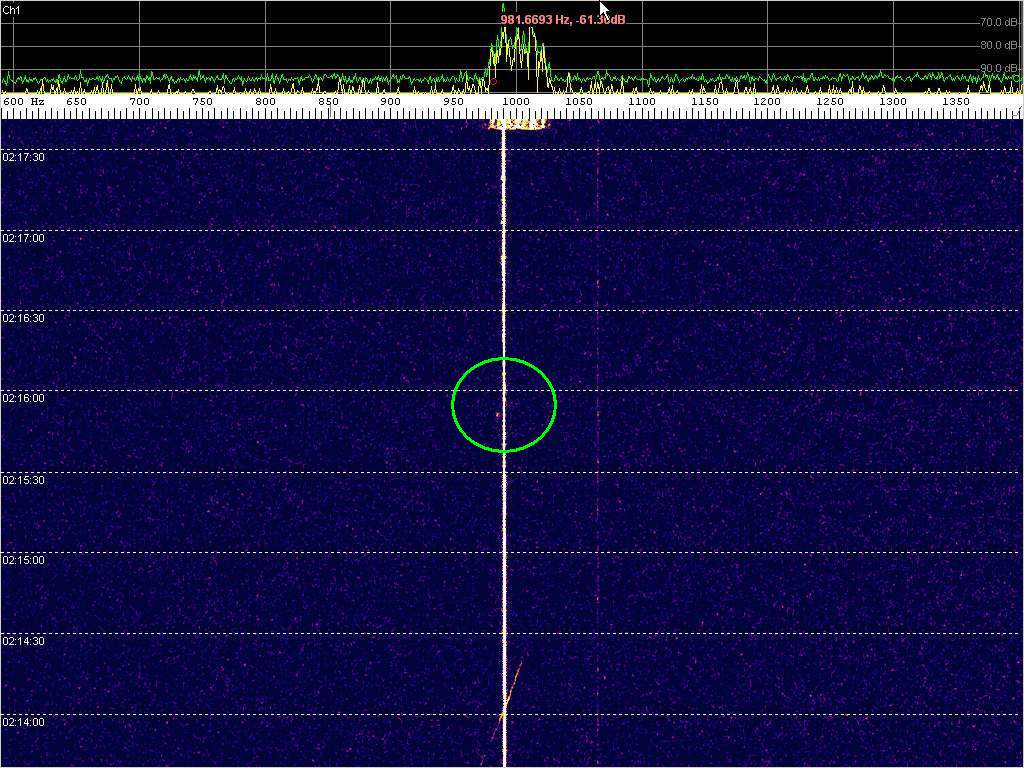Viewport: 1024px width, 768px height.
Task: Click the 02:17:00 time marker
Action: pyautogui.click(x=23, y=238)
